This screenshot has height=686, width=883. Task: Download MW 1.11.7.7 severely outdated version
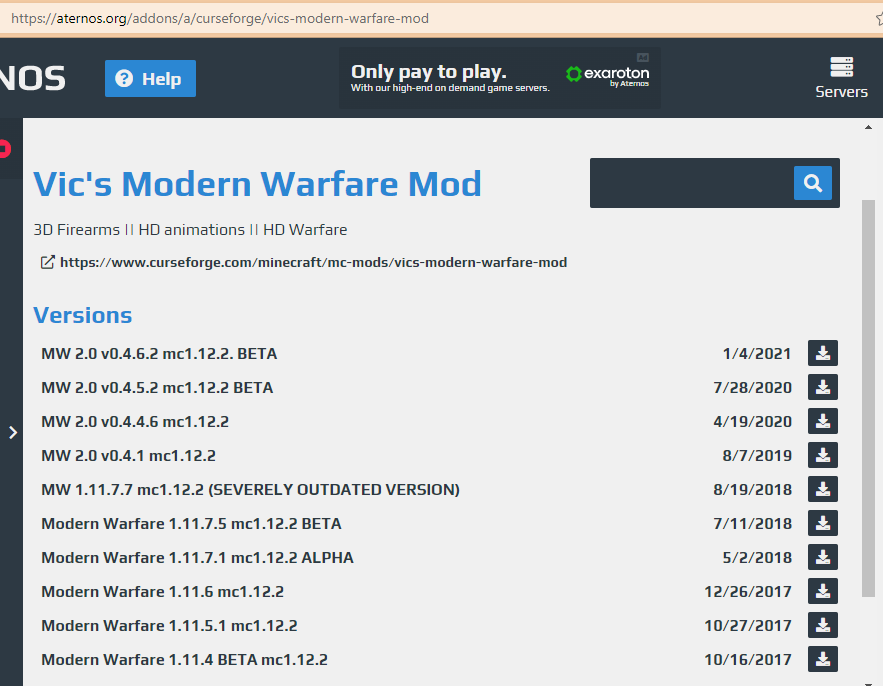tap(823, 489)
